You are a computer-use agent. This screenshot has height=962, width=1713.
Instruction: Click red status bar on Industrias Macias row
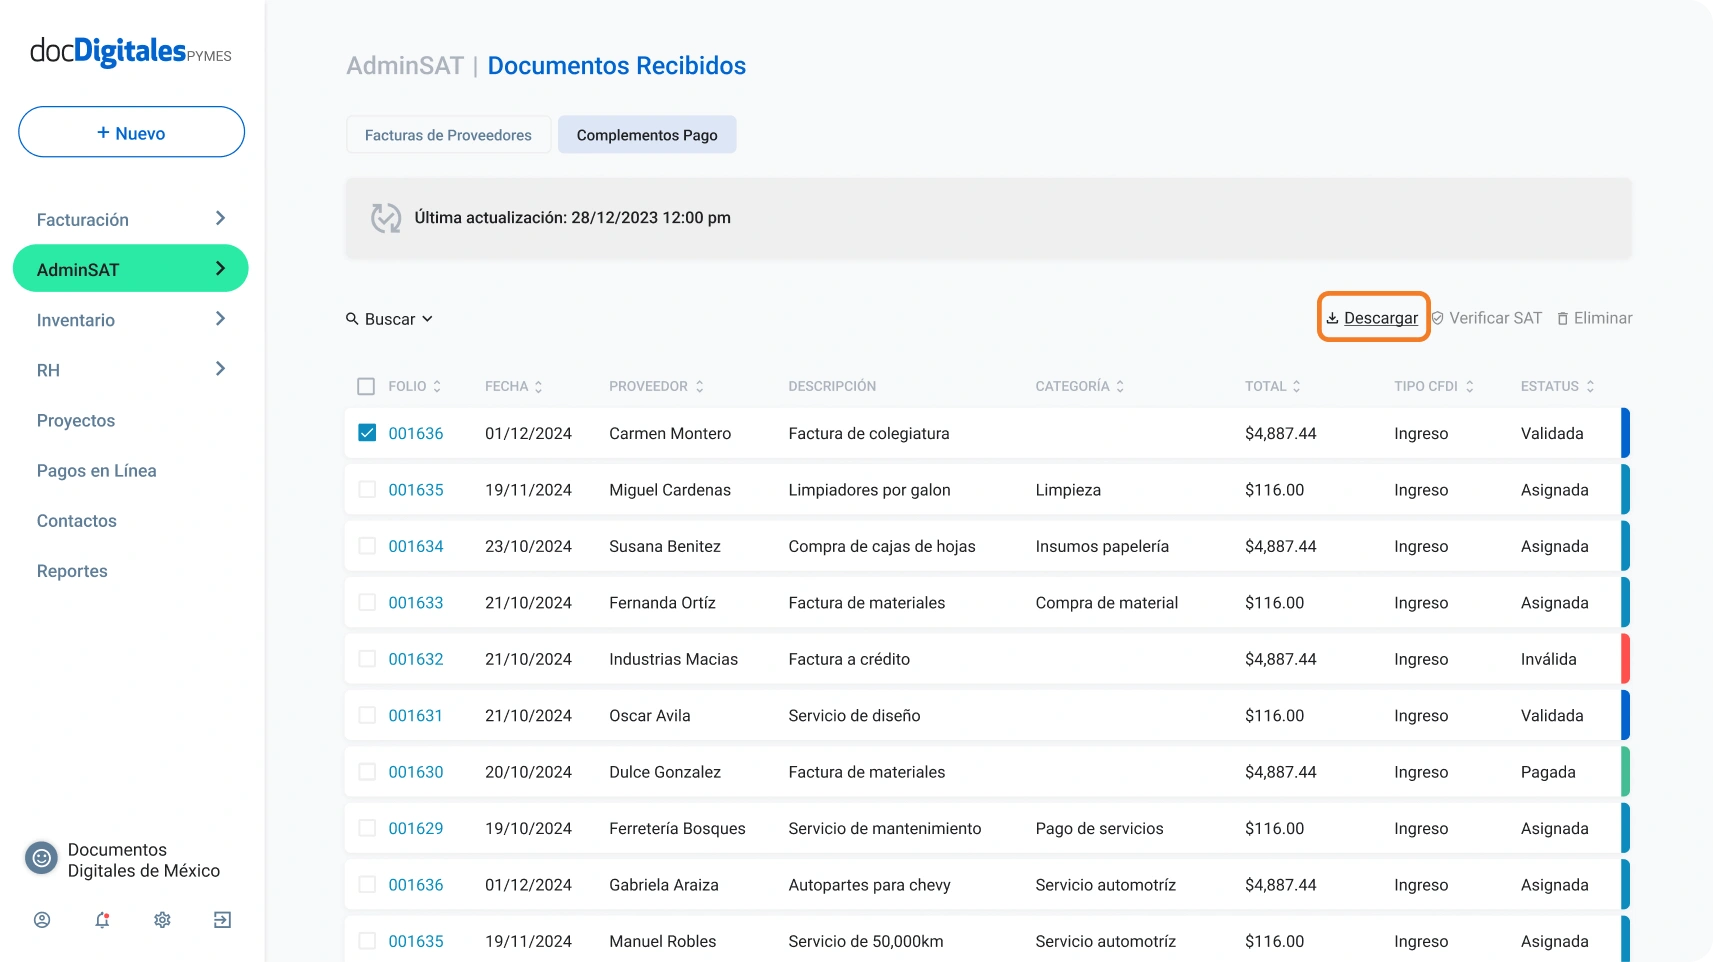pyautogui.click(x=1625, y=659)
